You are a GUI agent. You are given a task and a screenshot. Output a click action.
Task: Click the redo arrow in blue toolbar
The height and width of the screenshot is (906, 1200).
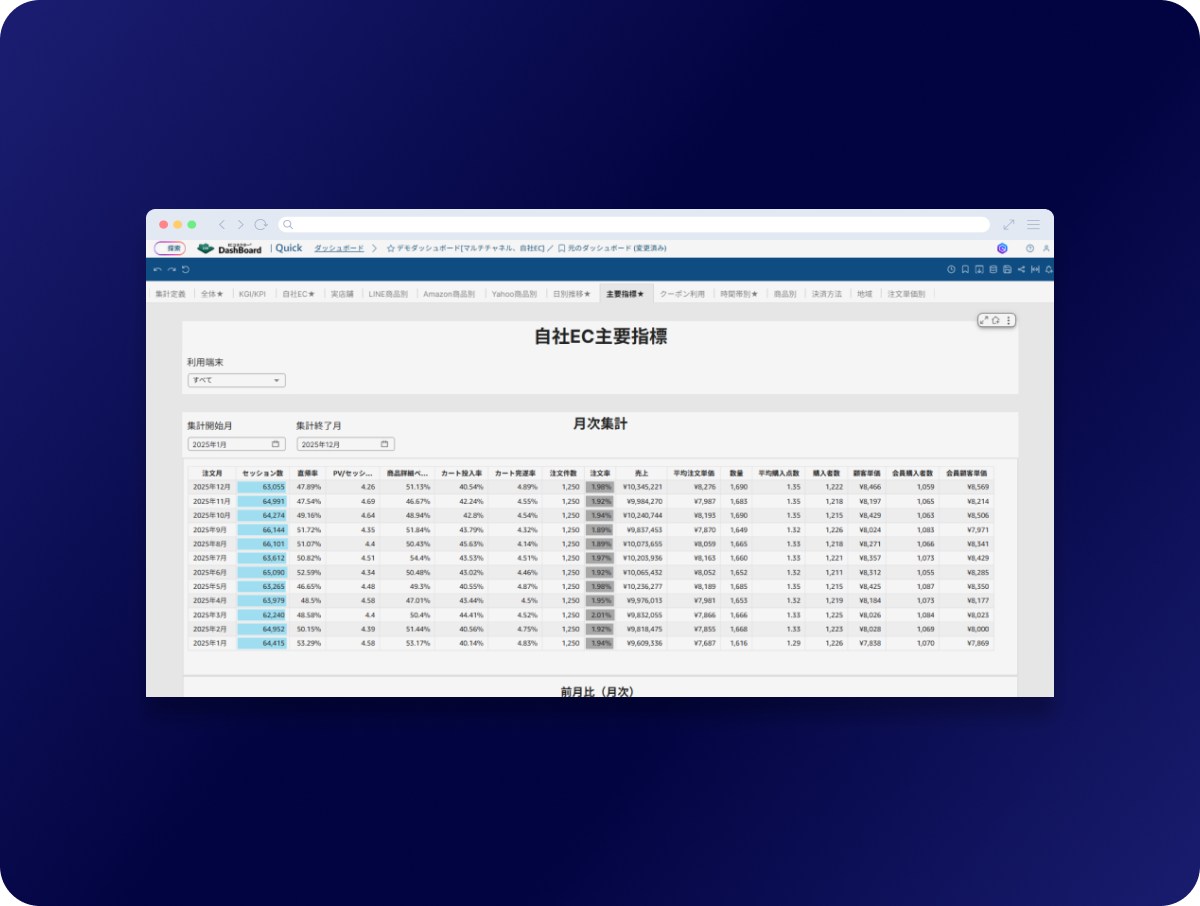tap(172, 269)
